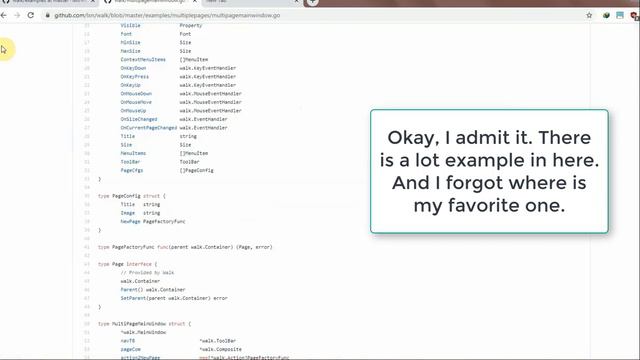640x360 pixels.
Task: Click the pageCom *walk.Composite line
Action: coord(181,349)
